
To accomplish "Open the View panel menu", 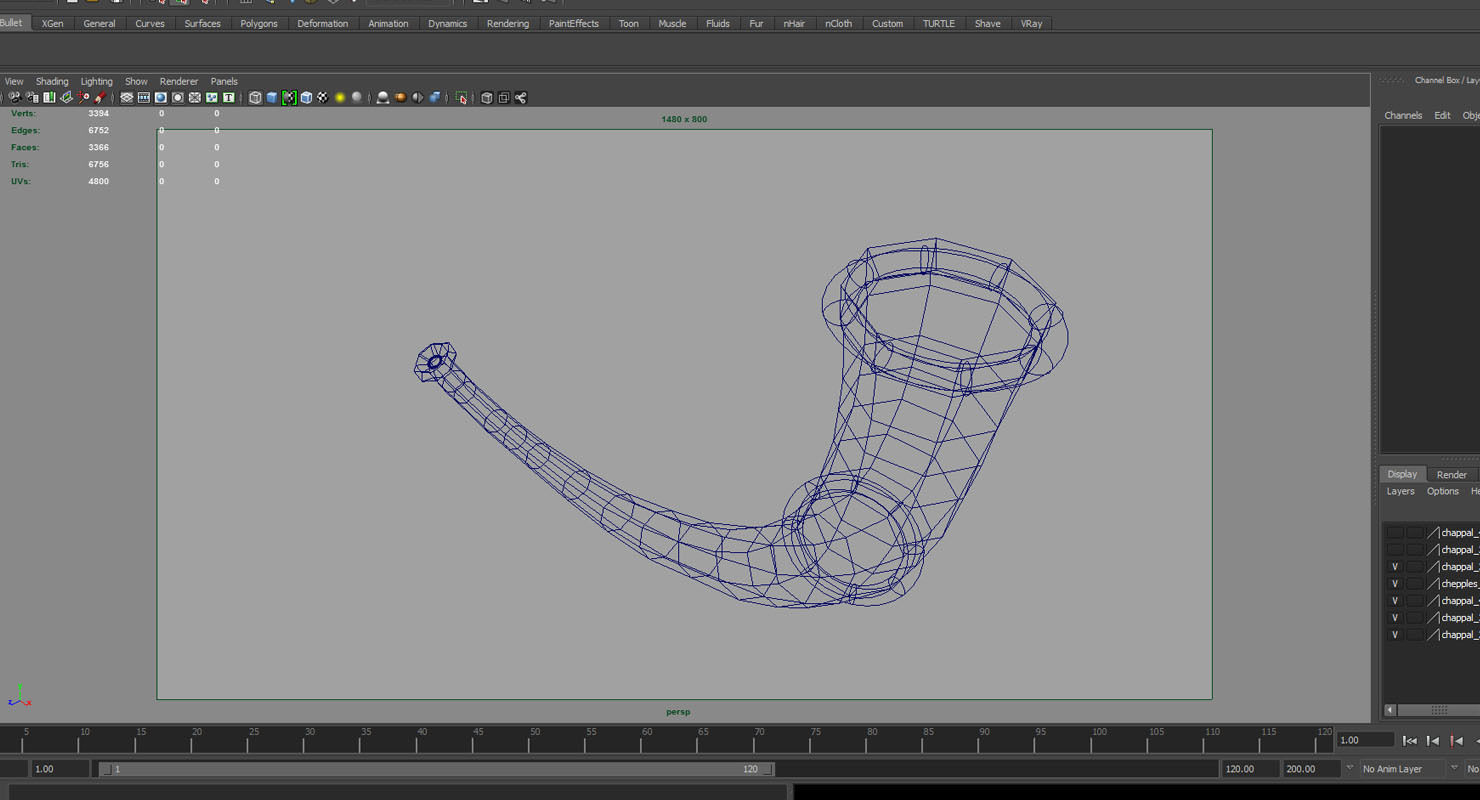I will click(x=14, y=82).
